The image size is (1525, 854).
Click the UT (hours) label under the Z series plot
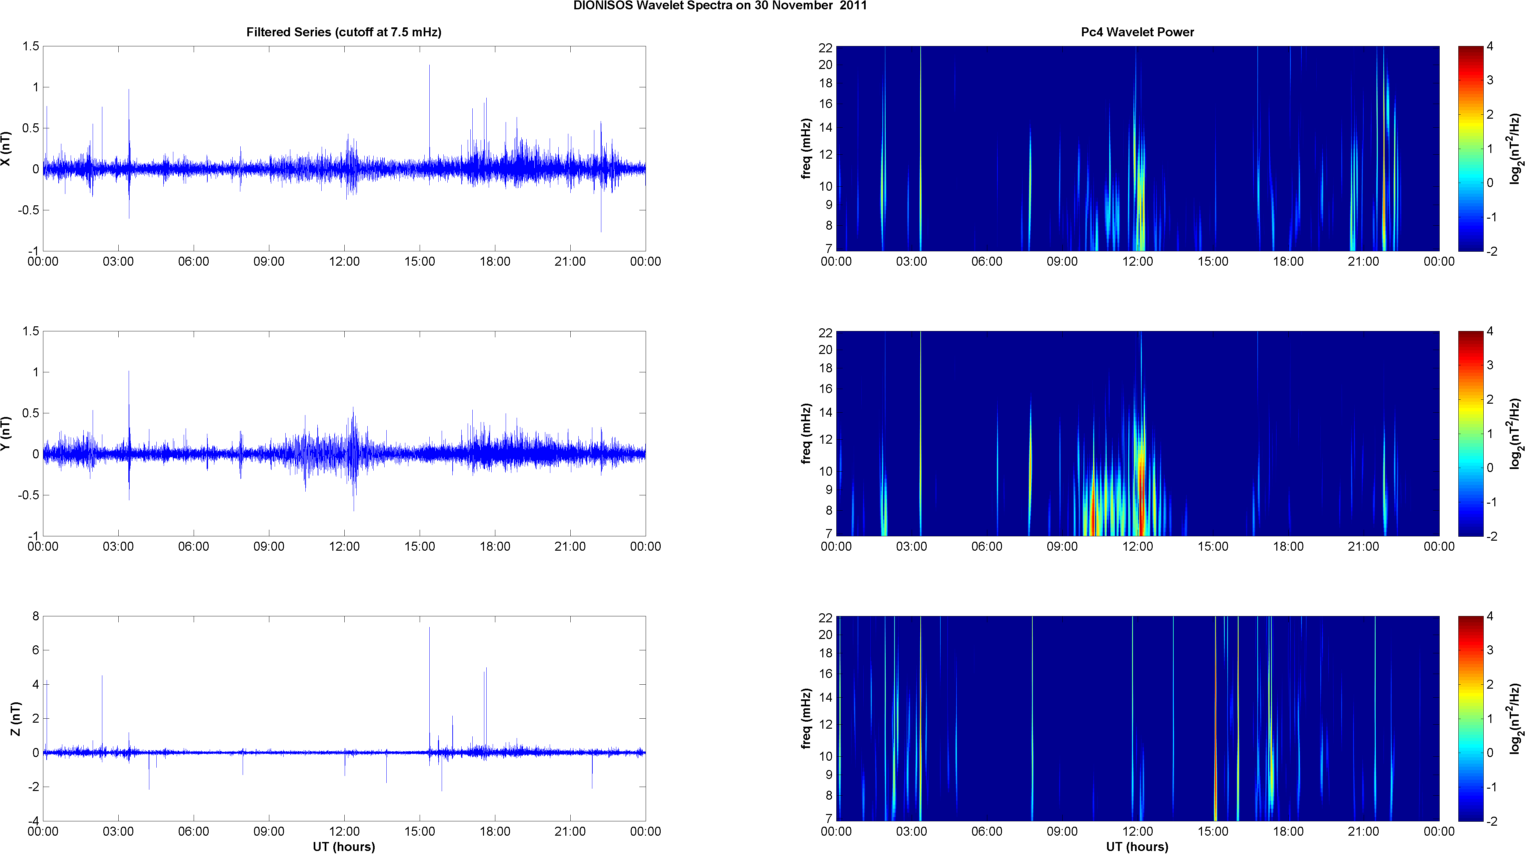(344, 847)
